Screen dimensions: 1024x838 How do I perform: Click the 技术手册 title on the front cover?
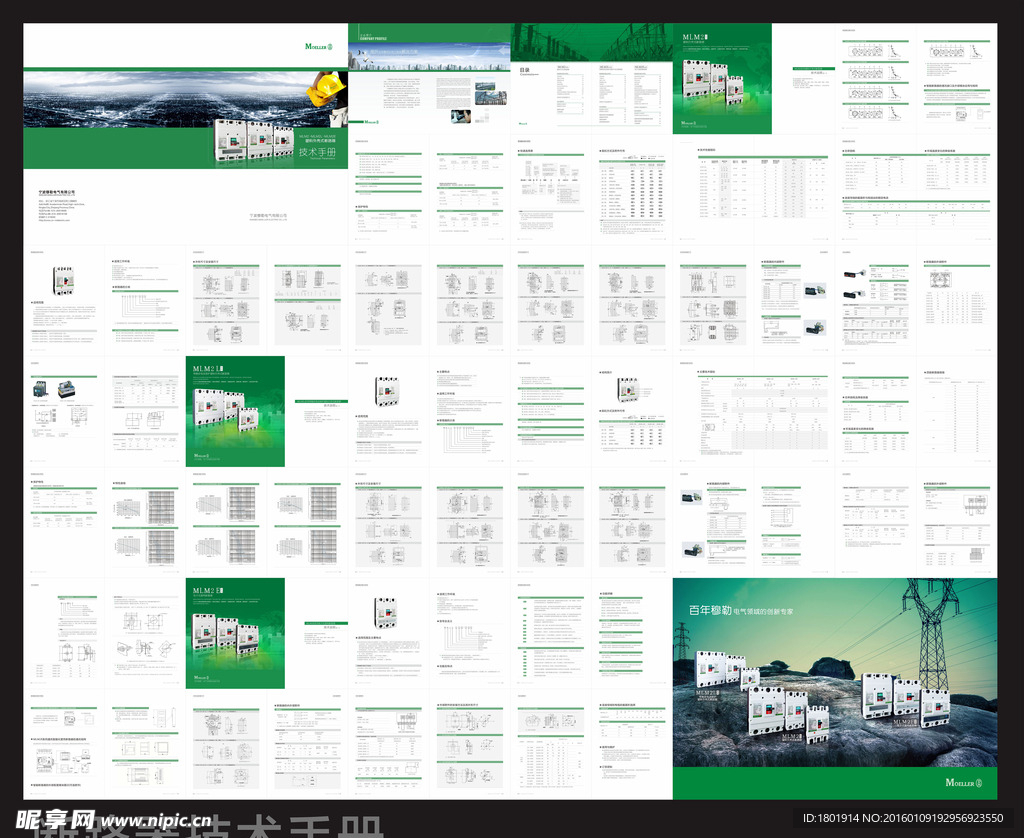[317, 152]
